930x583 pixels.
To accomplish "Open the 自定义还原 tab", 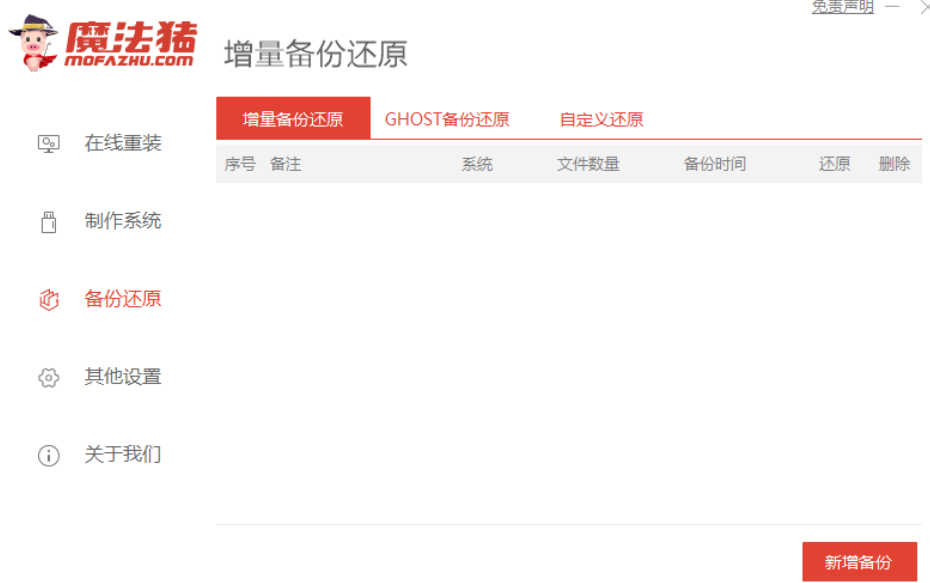I will 601,117.
